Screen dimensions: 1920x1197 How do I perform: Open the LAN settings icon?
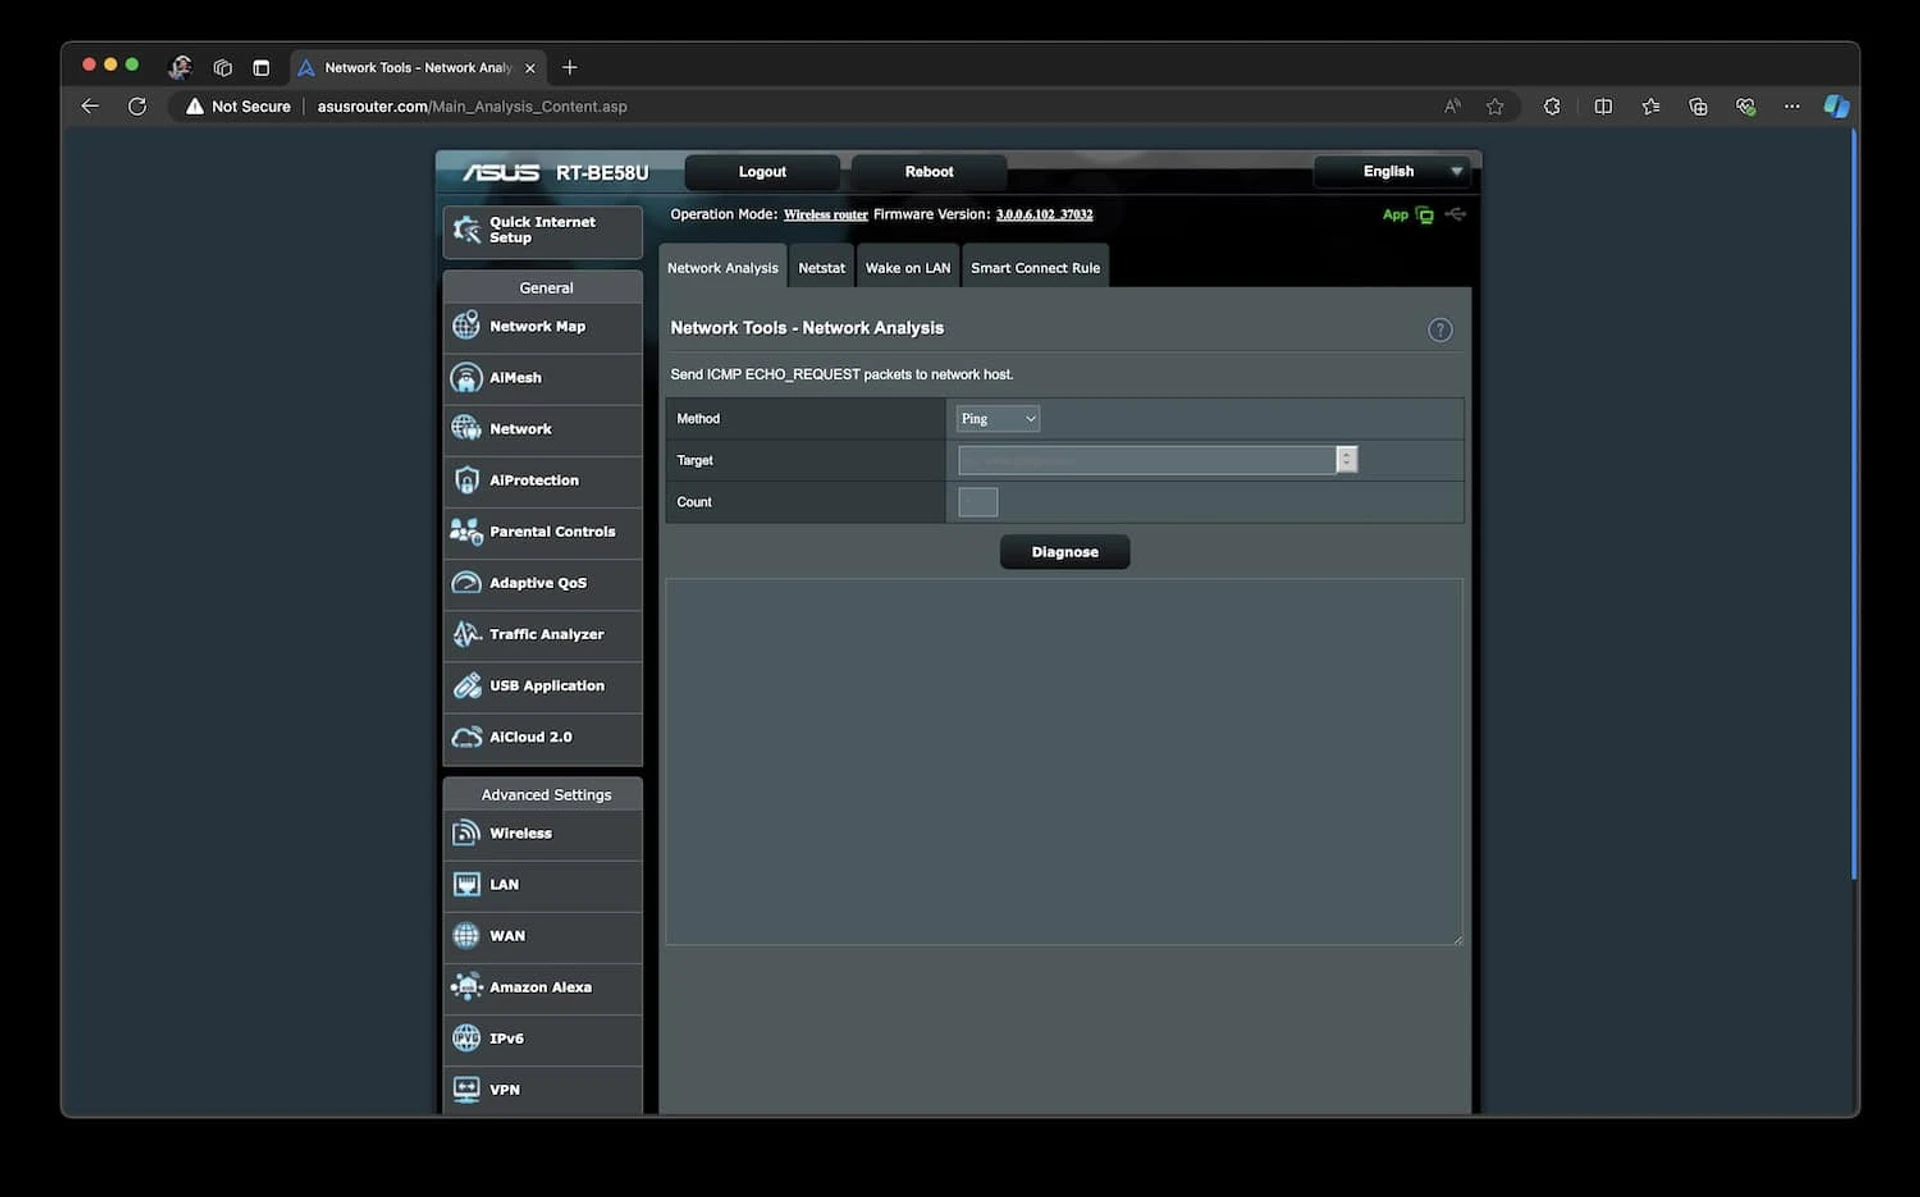coord(466,884)
